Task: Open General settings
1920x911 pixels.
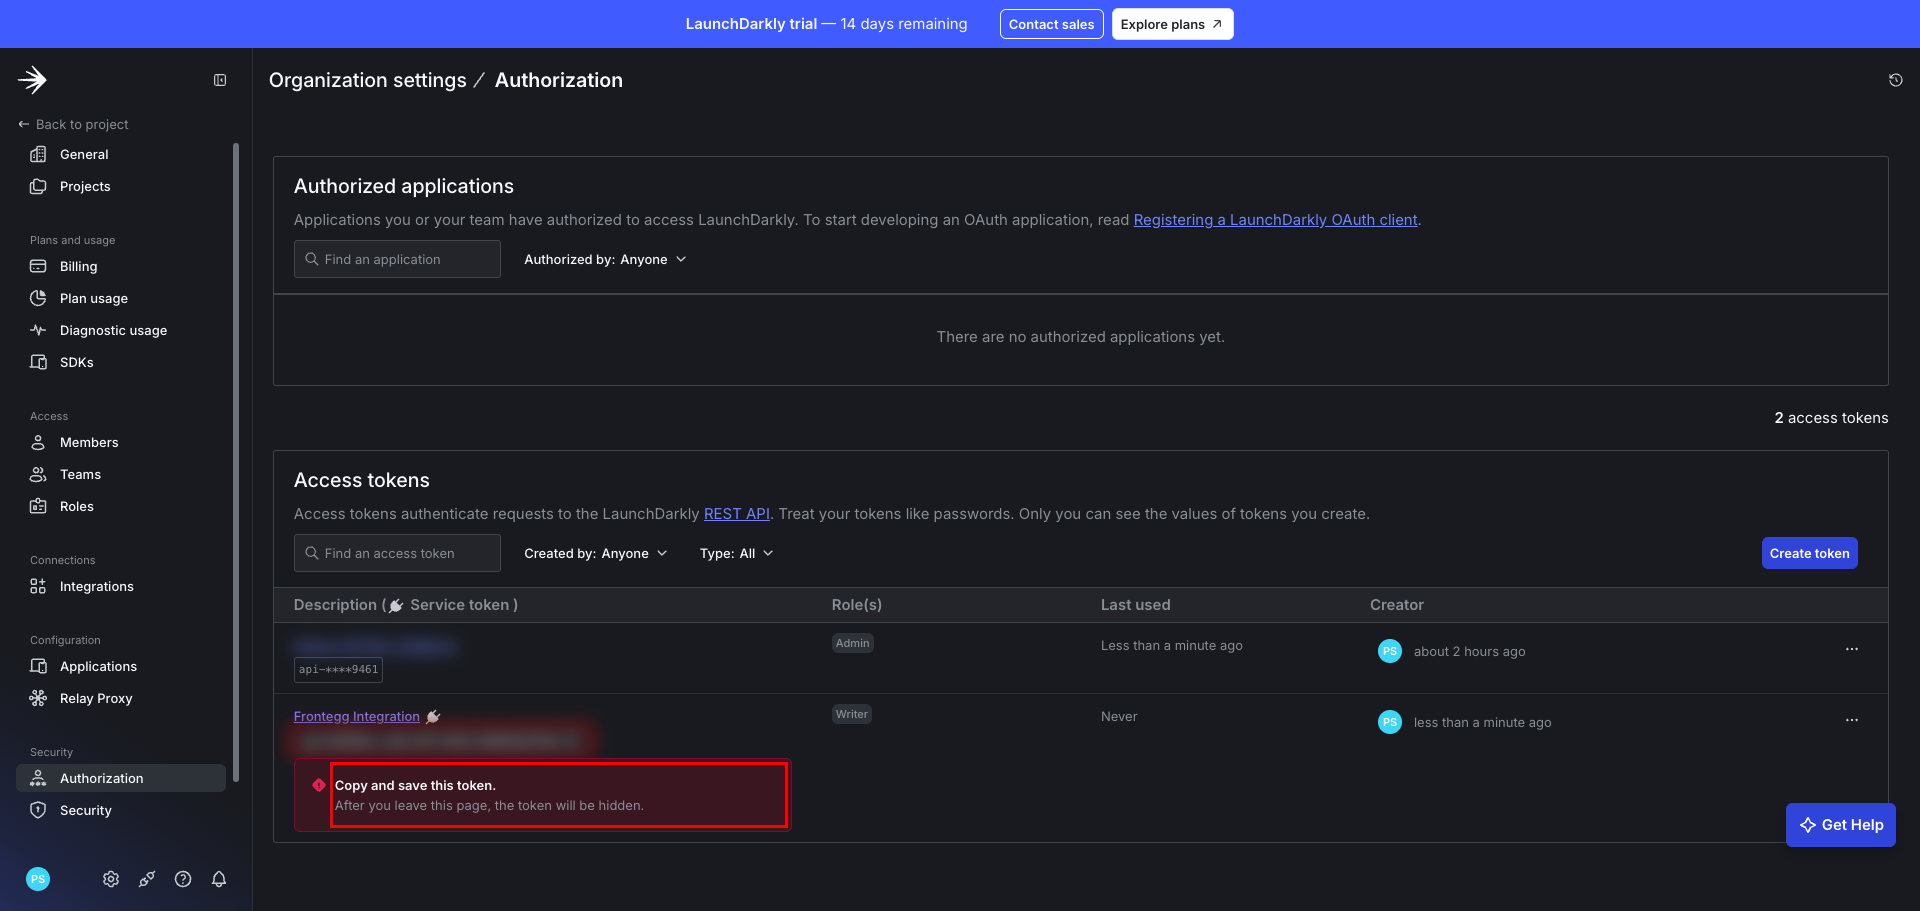Action: click(121, 154)
